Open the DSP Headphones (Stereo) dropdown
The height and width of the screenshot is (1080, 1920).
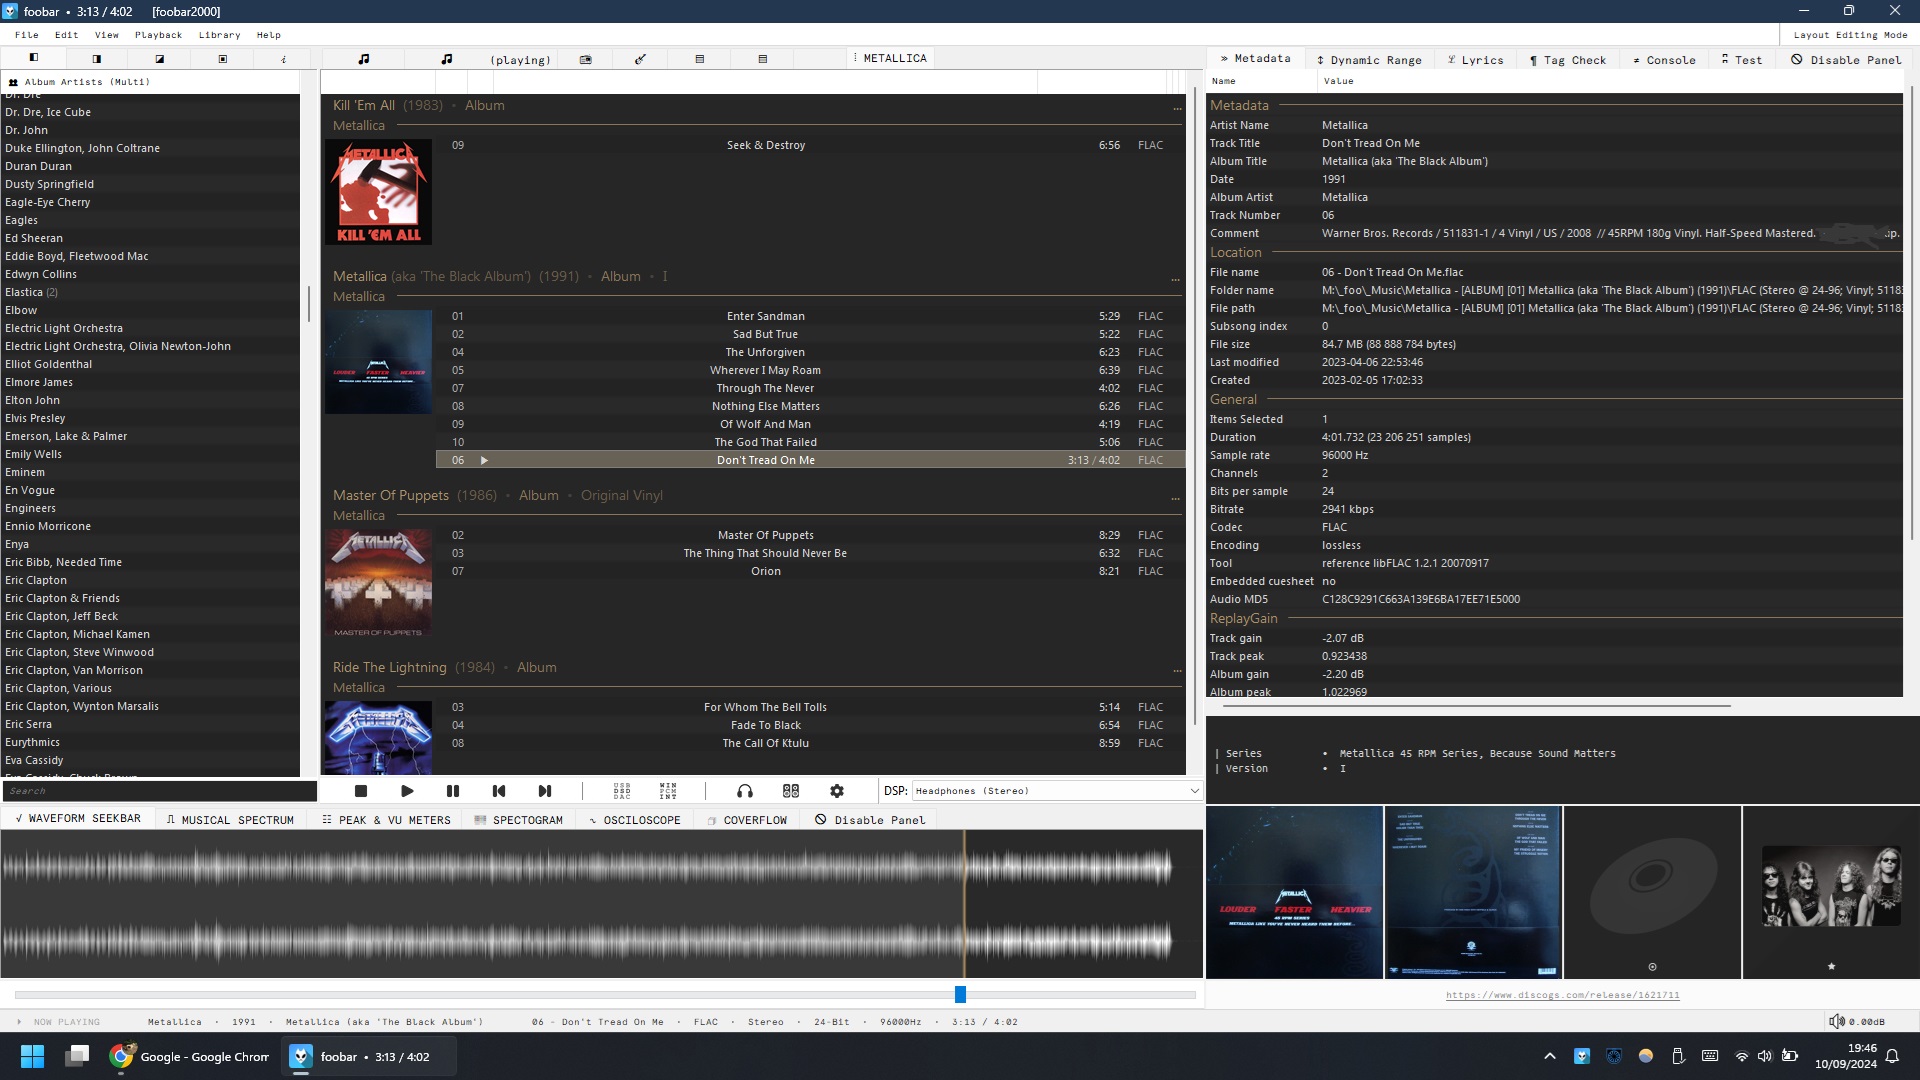pos(1057,791)
